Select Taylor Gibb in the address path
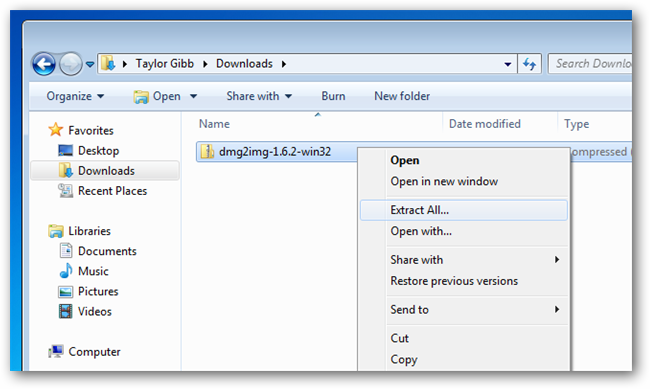Image resolution: width=650 pixels, height=389 pixels. (x=165, y=63)
